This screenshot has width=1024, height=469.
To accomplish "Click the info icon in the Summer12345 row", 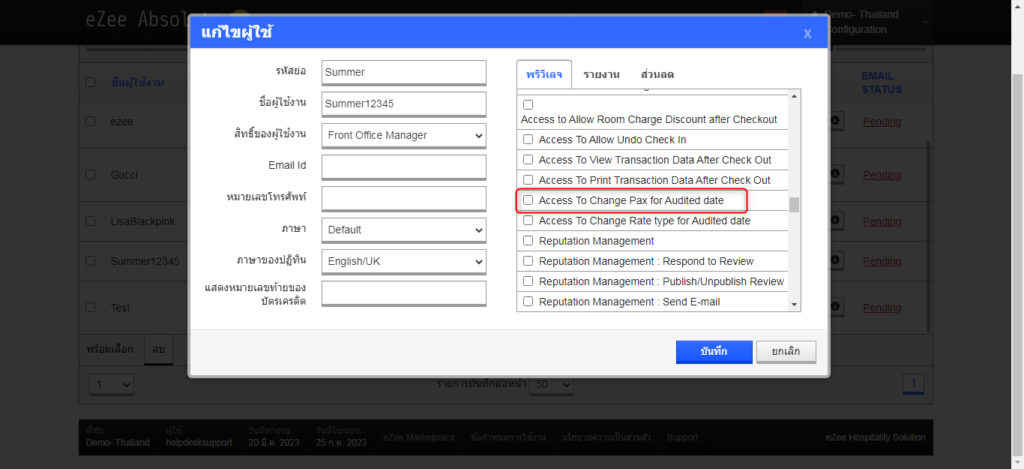I will [835, 259].
